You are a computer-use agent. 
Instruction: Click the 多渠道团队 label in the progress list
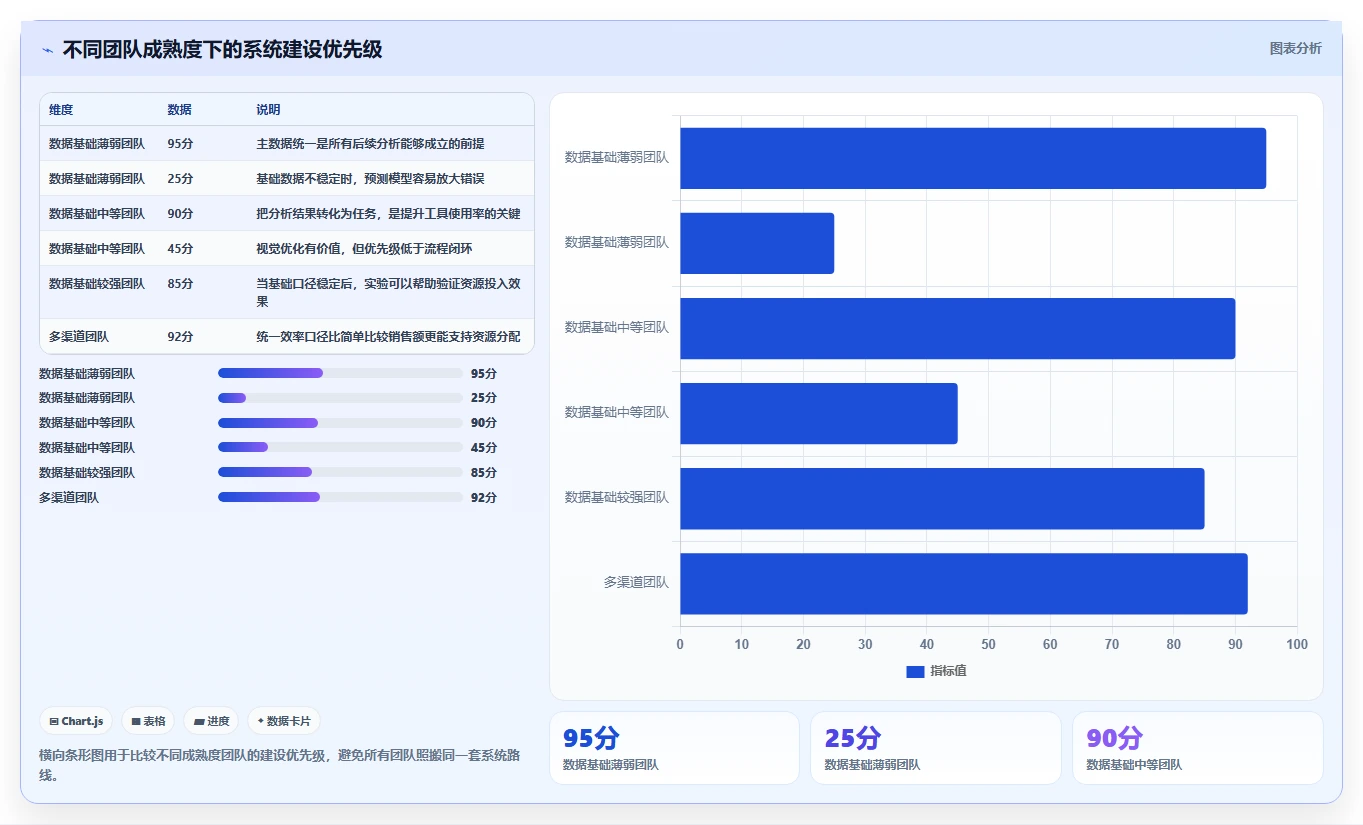[69, 497]
